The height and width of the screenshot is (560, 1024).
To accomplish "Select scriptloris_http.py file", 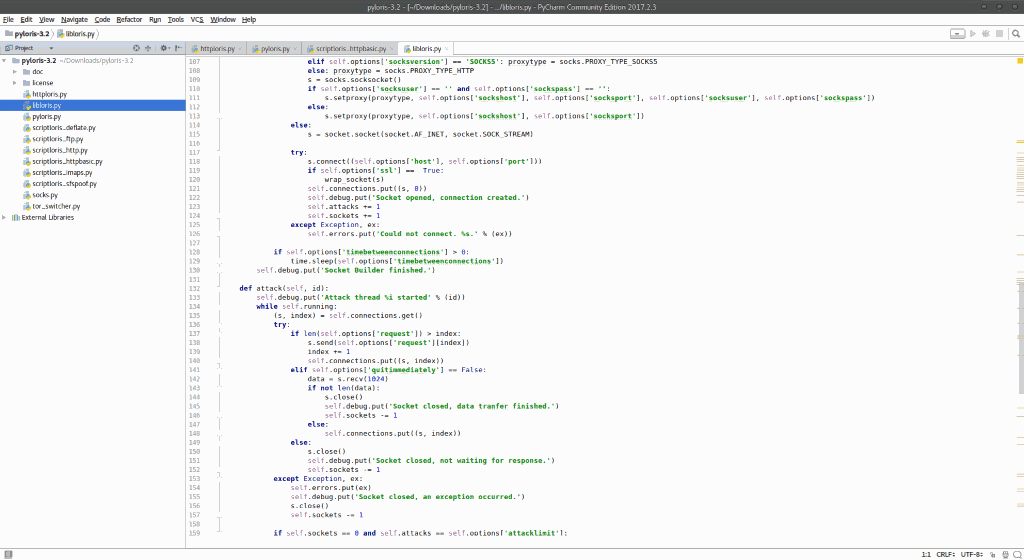I will pos(59,150).
